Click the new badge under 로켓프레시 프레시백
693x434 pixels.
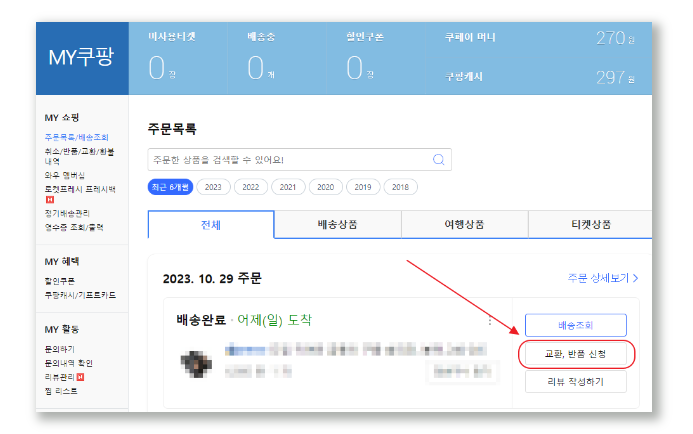pyautogui.click(x=50, y=200)
